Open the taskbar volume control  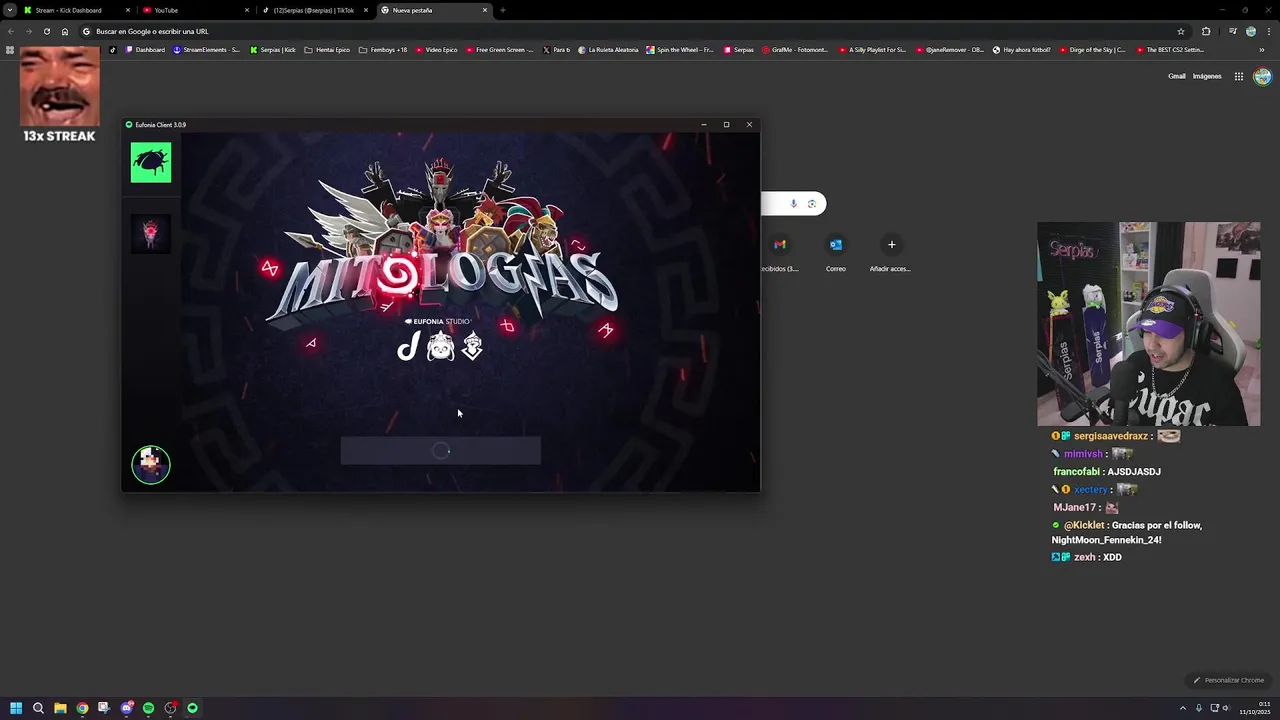coord(1226,708)
